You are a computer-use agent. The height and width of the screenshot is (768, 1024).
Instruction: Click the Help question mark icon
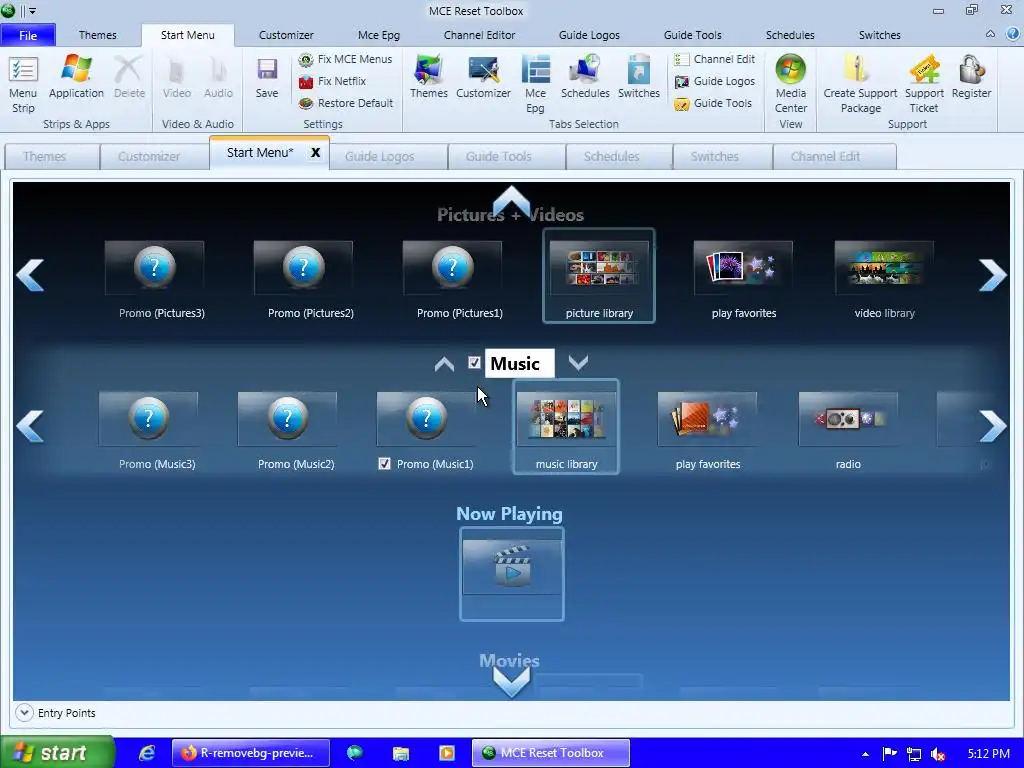1013,34
